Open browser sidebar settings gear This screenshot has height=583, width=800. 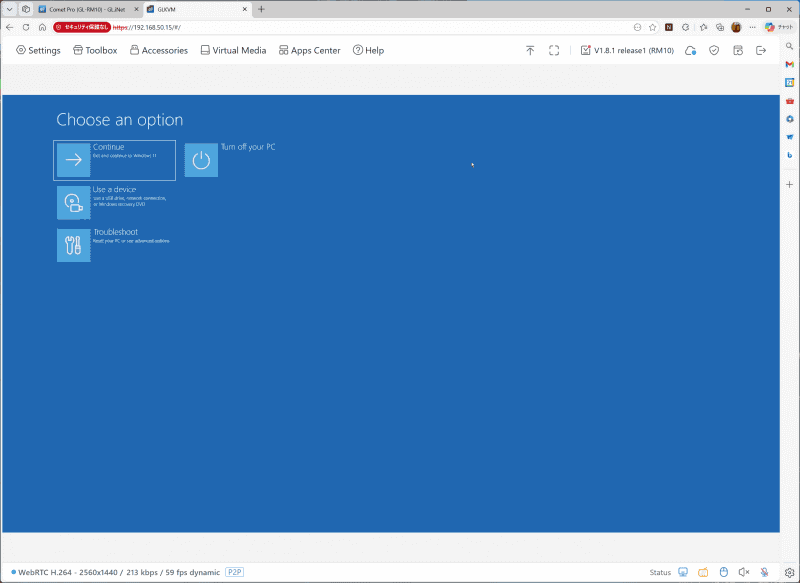(x=789, y=572)
